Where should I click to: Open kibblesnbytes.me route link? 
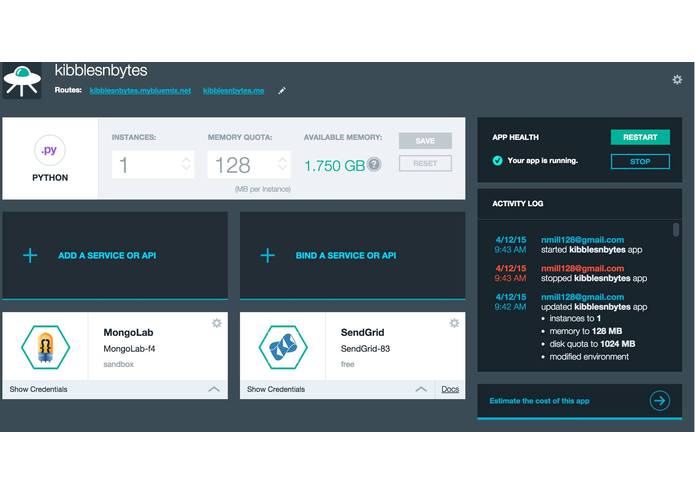coord(234,90)
